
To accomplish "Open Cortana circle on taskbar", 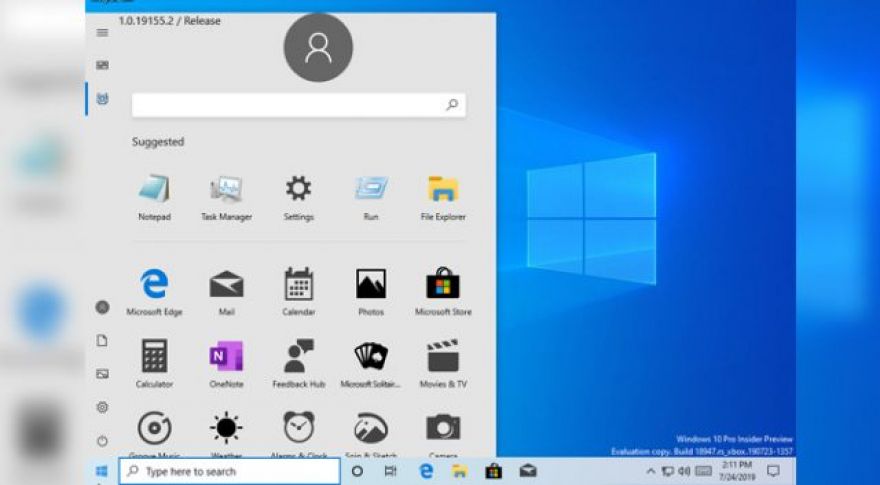I will click(357, 471).
